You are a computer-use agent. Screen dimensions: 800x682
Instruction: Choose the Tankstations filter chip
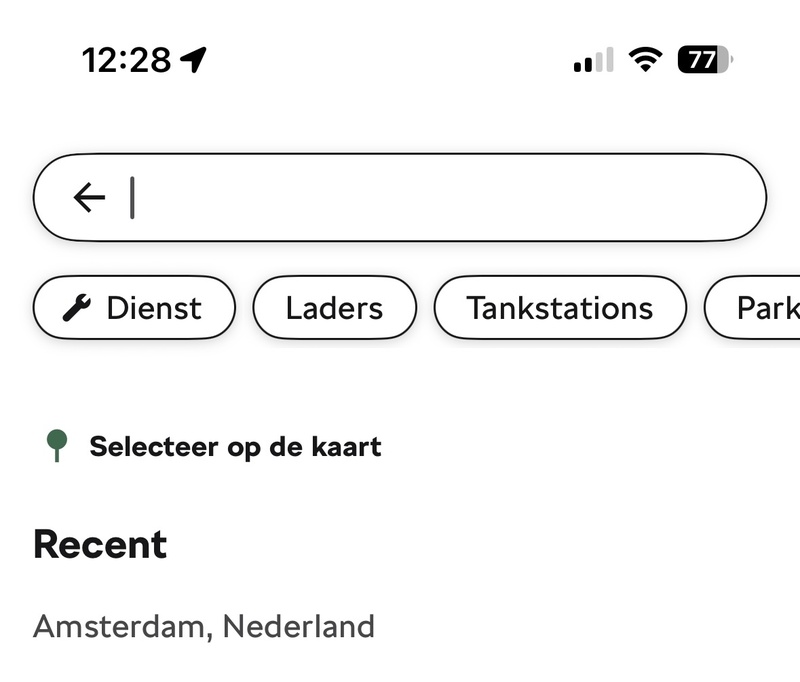coord(559,308)
